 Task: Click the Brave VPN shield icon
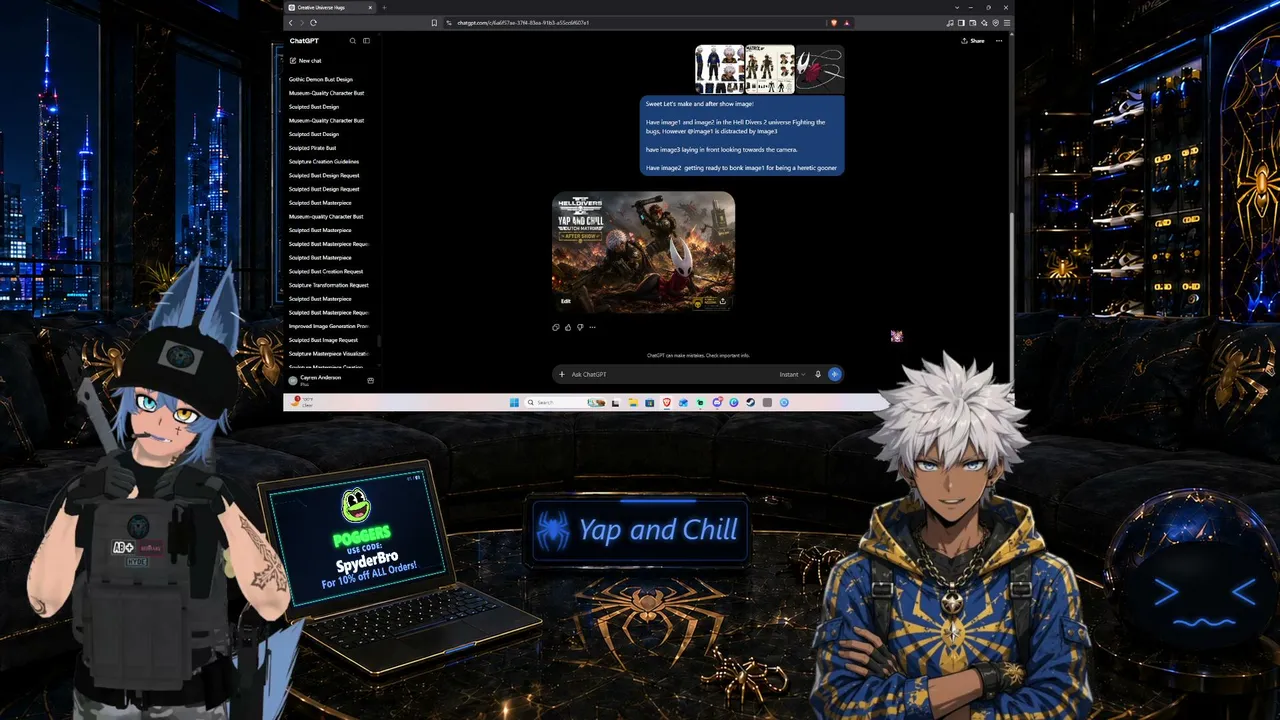pos(995,23)
